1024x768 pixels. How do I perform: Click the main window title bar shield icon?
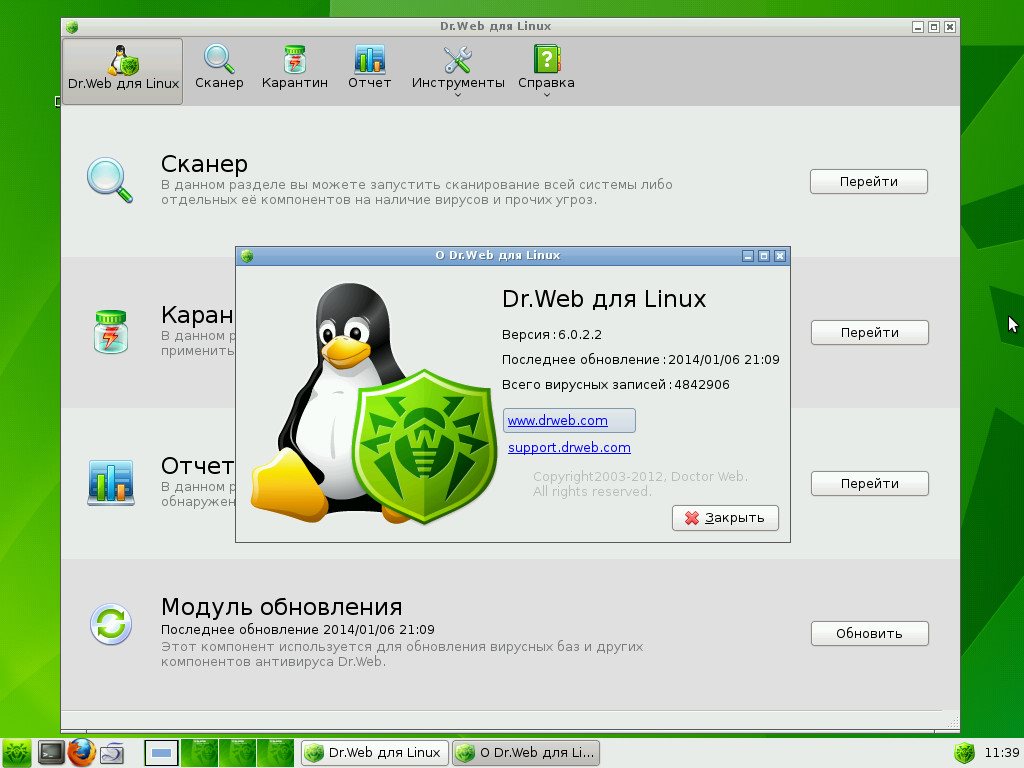click(72, 27)
